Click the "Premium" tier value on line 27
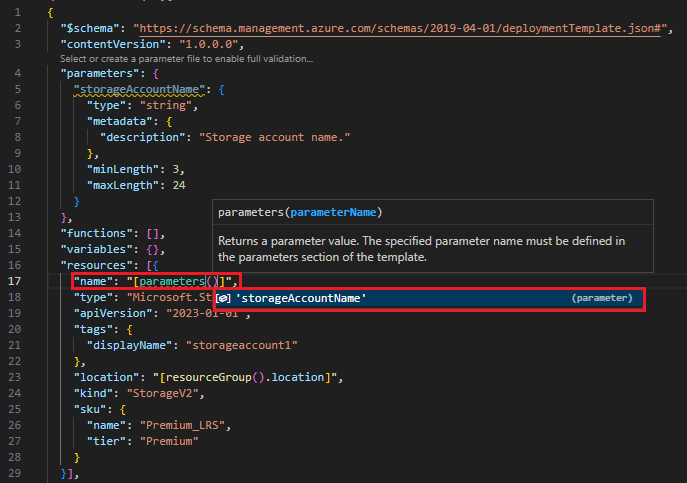Screen dimensions: 687x483 169,441
